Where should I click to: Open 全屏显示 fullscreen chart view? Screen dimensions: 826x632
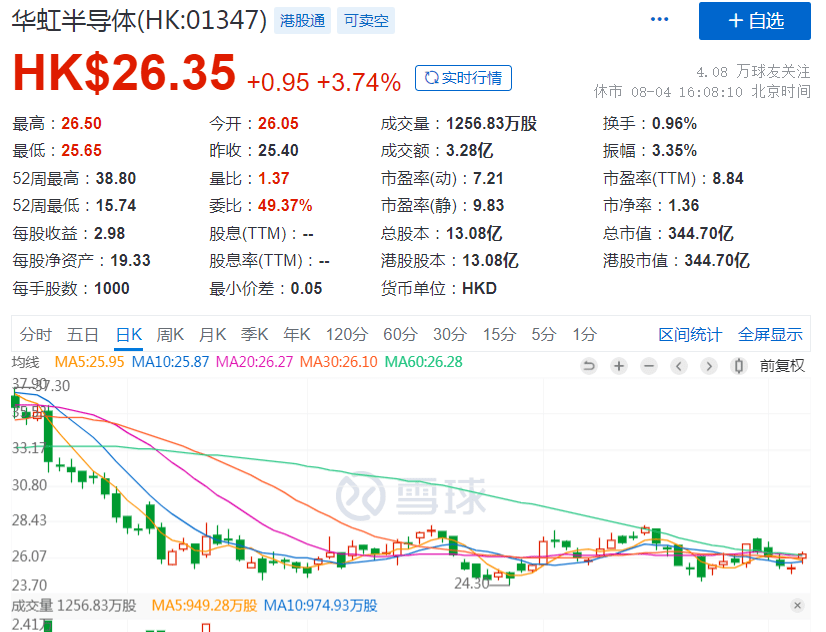pyautogui.click(x=770, y=334)
